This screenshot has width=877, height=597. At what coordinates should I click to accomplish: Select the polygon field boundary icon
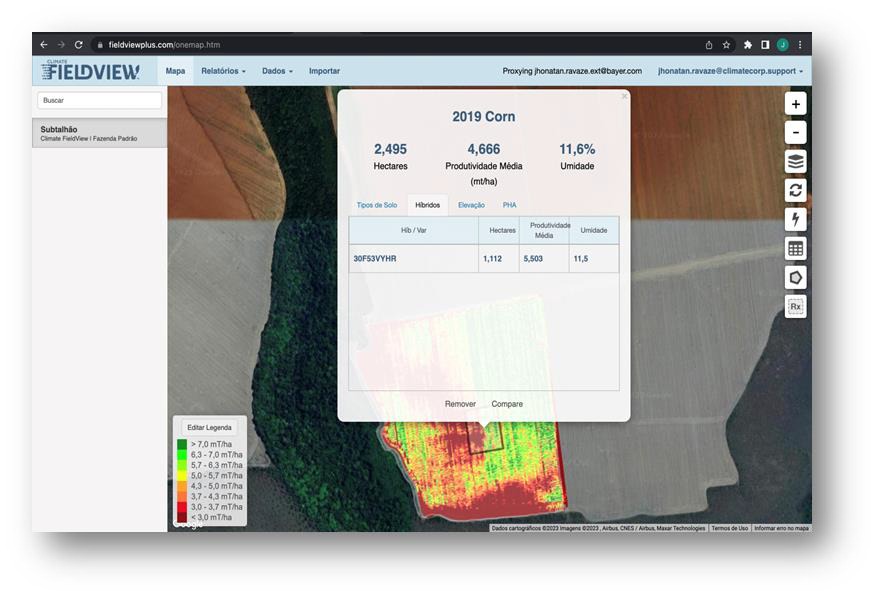(795, 277)
